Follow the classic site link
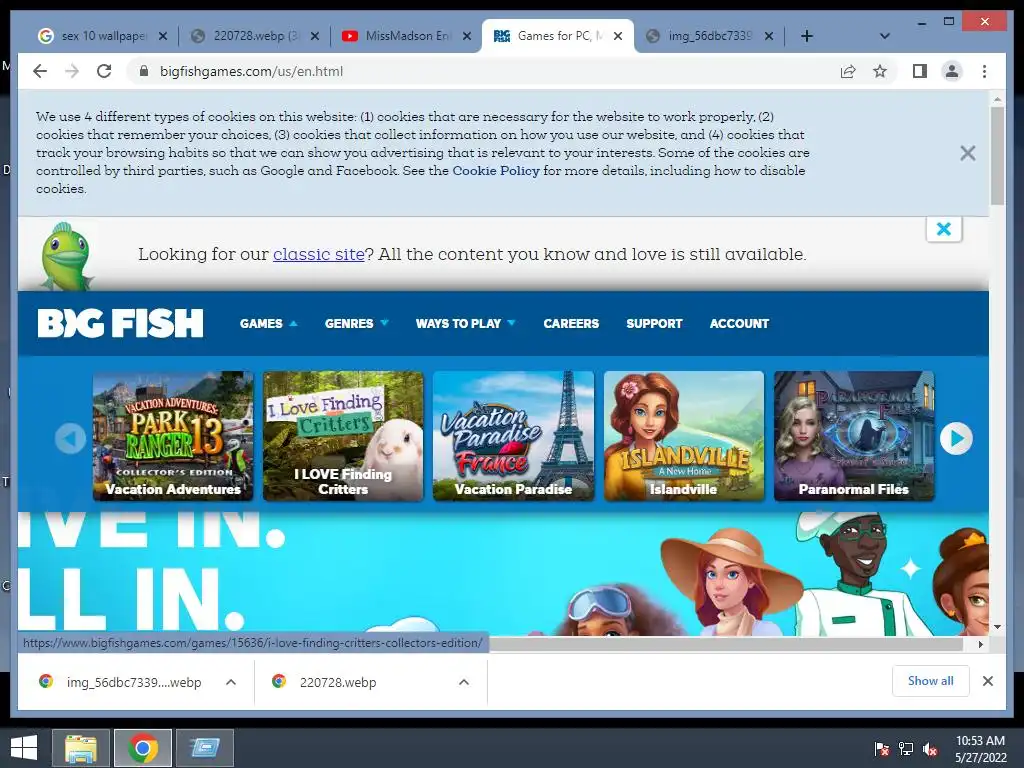1024x768 pixels. [318, 254]
